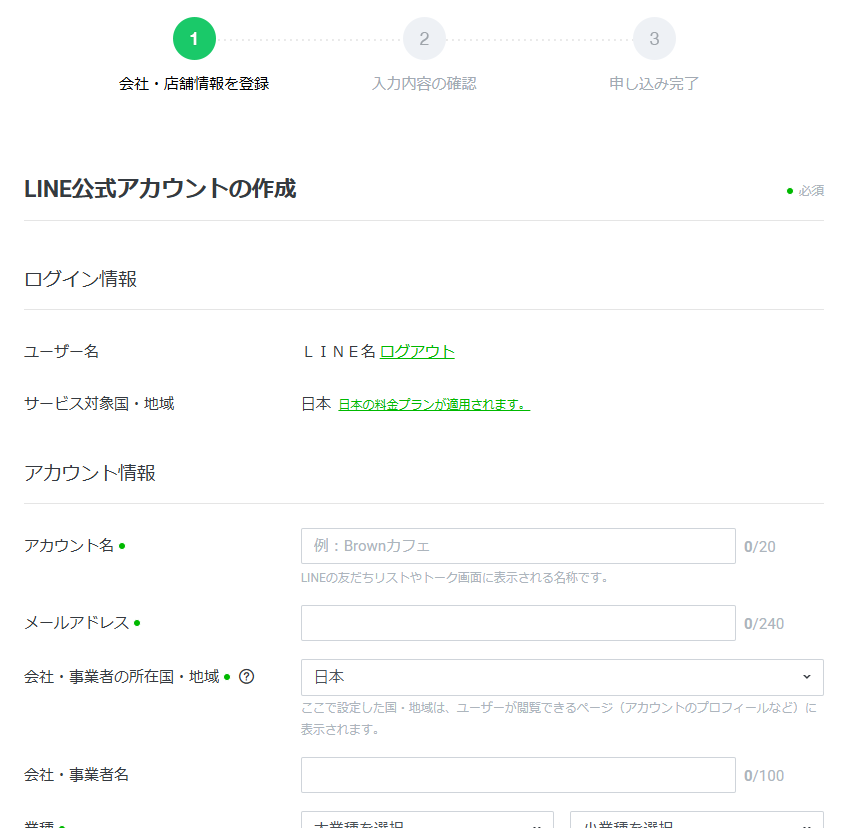846x828 pixels.
Task: Click the 必須 legend text
Action: pyautogui.click(x=811, y=190)
